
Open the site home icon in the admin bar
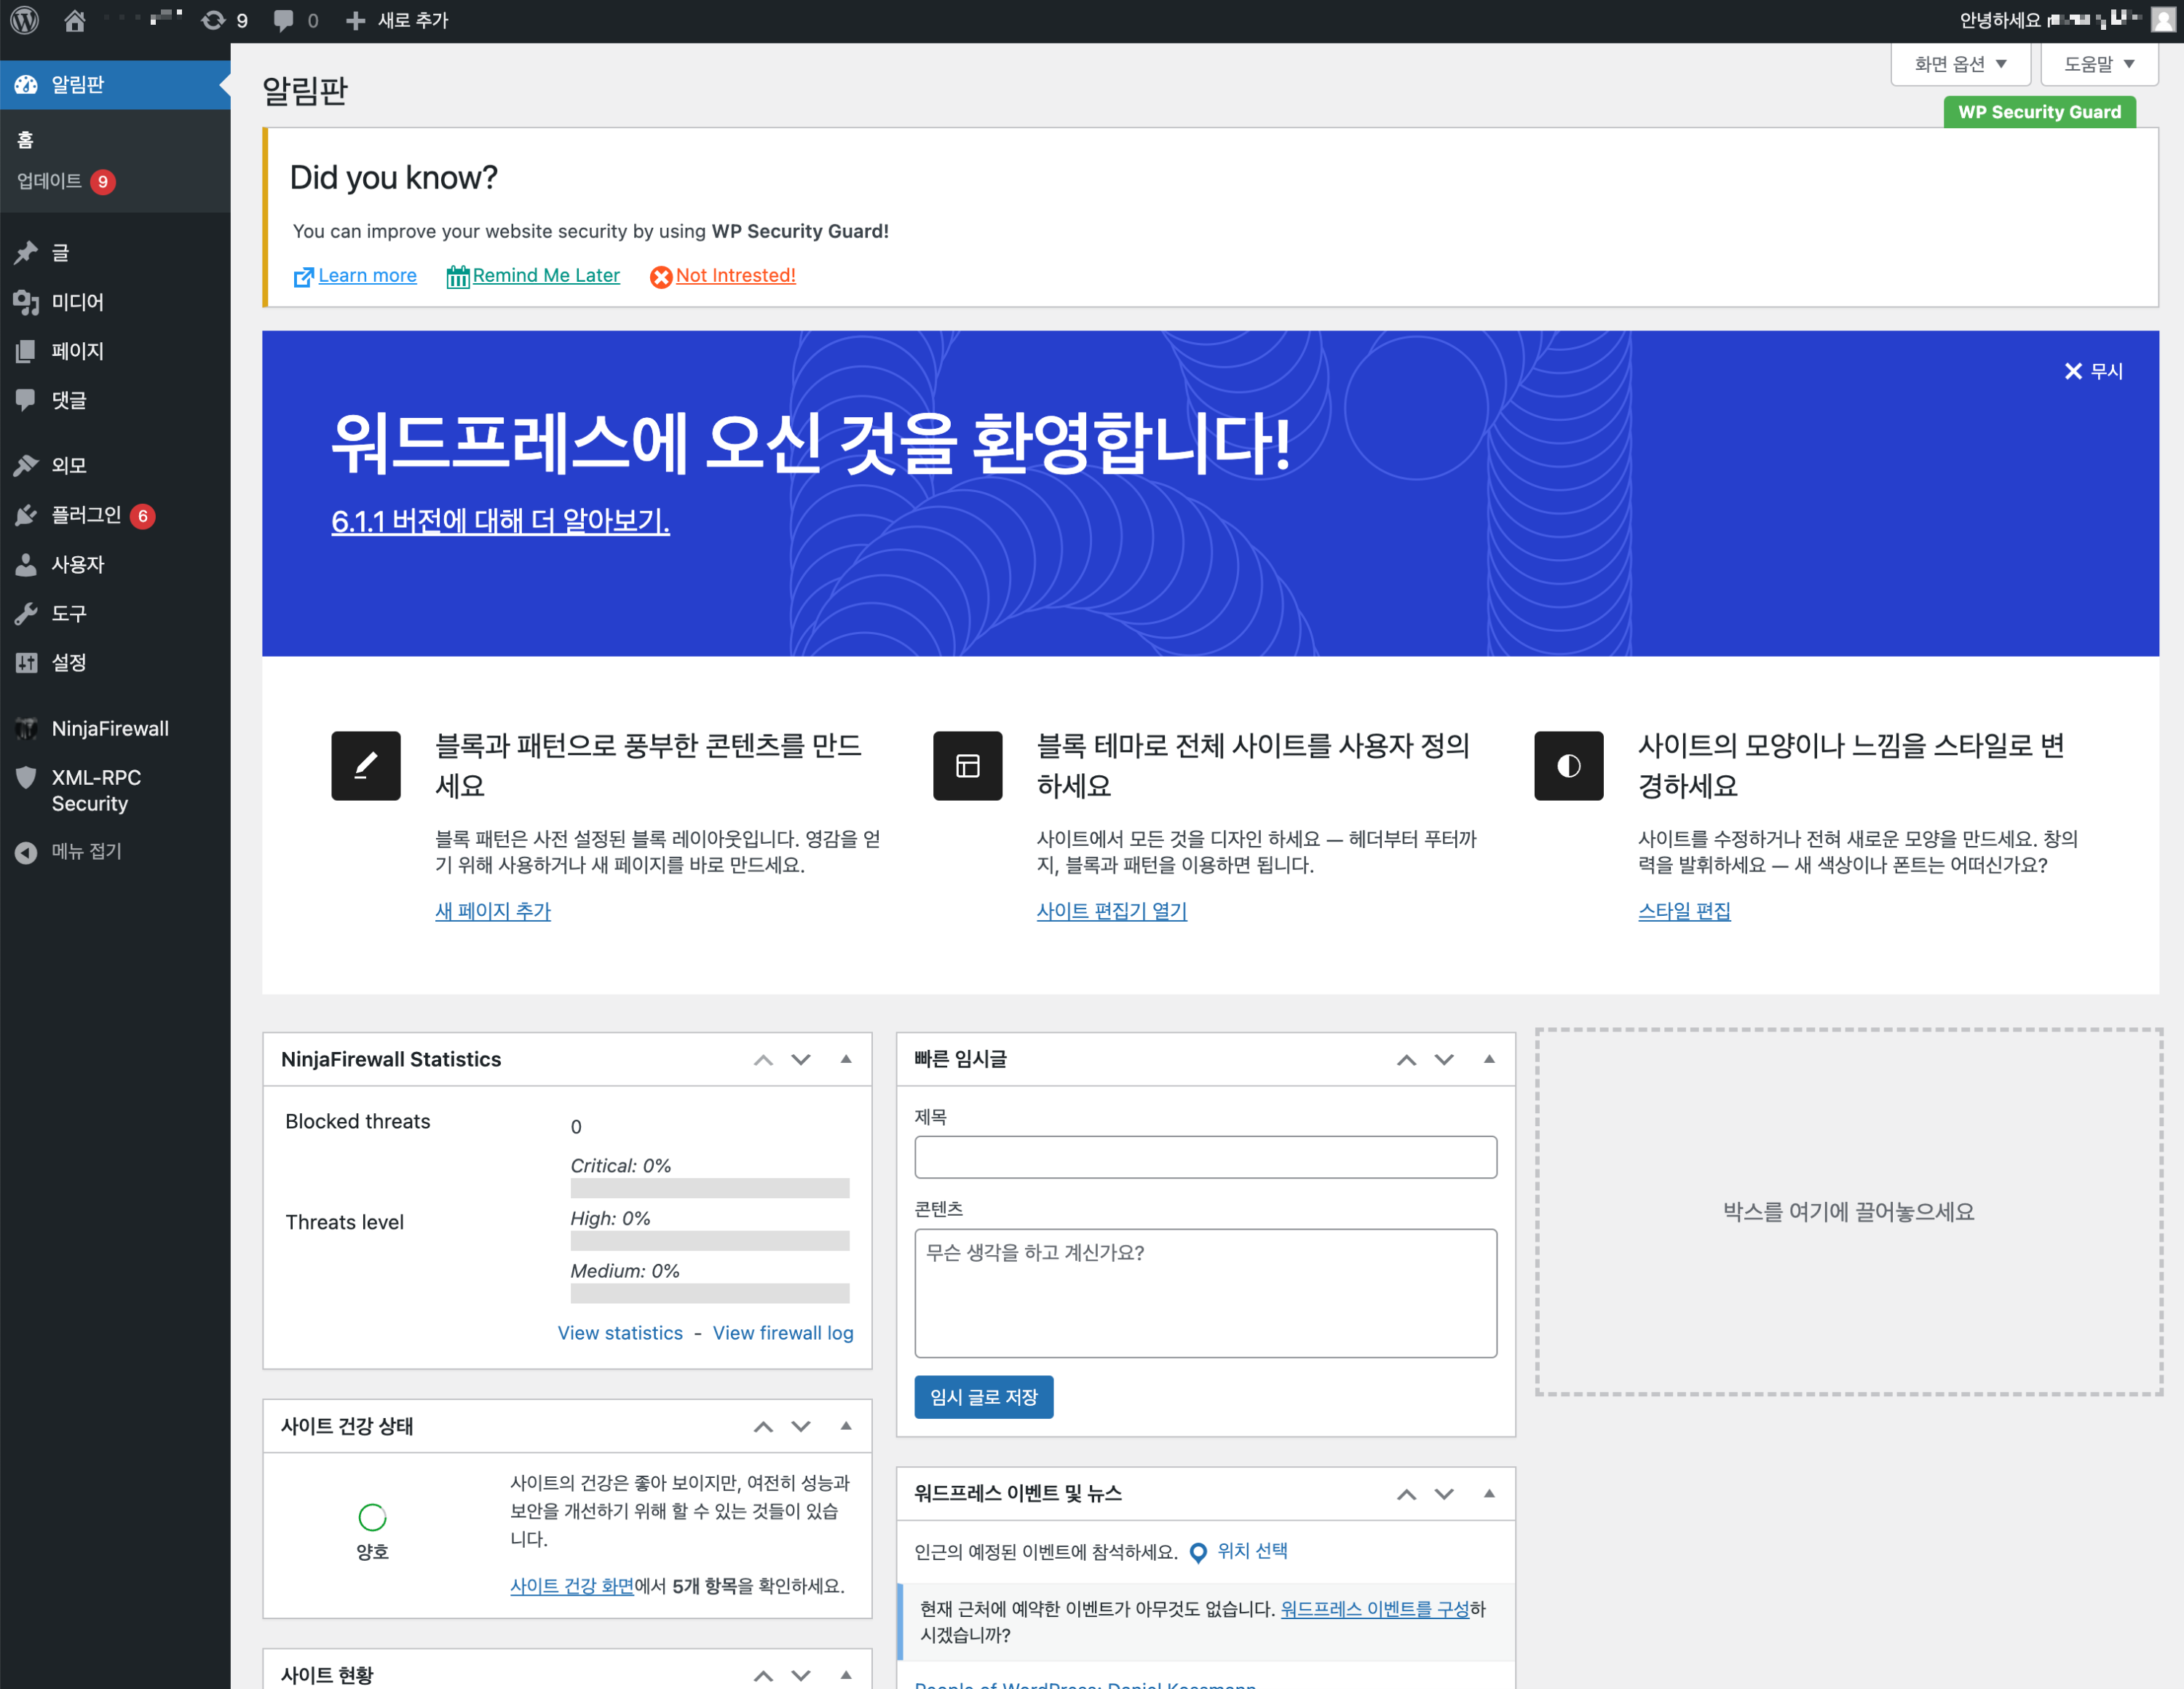pos(75,20)
